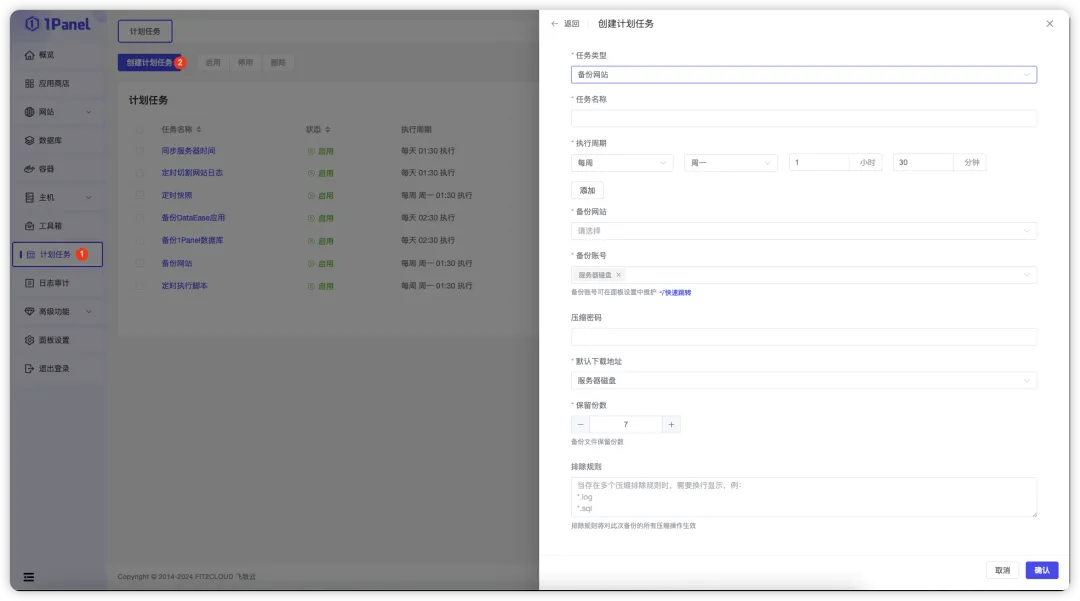Focus the 压缩密码 input field
Viewport: 1080px width, 601px height.
coord(804,337)
